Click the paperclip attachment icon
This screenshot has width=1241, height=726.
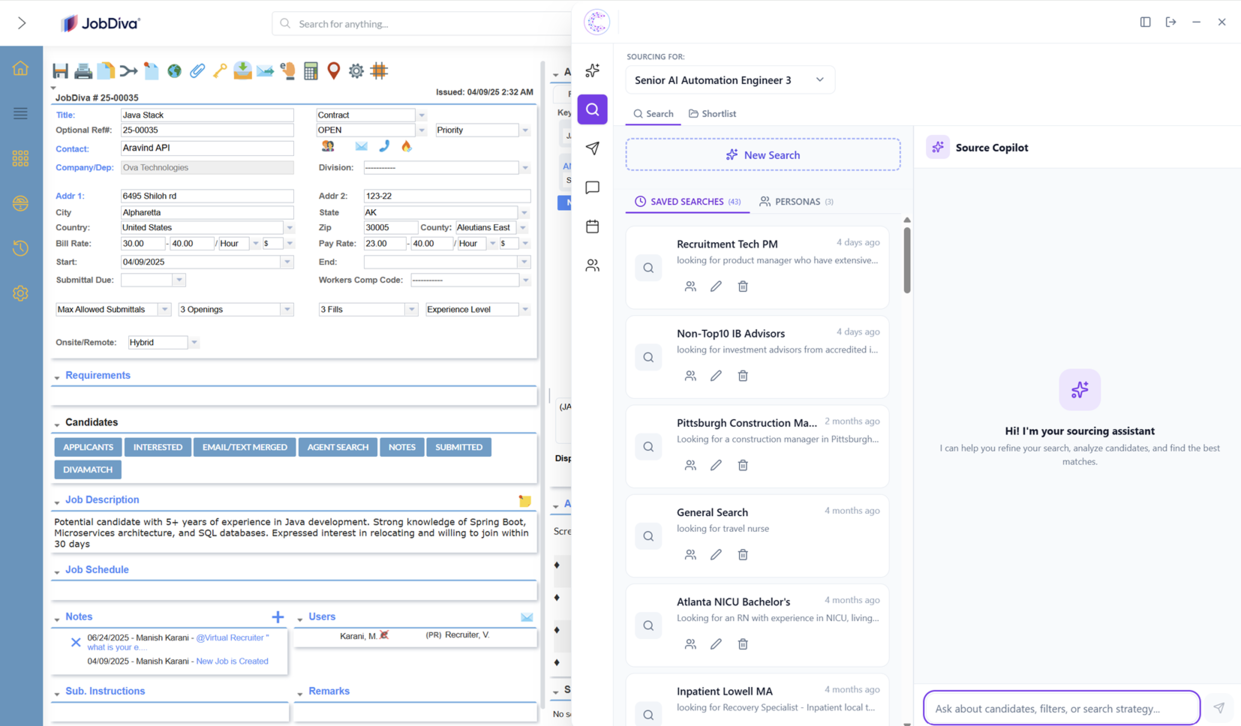click(x=197, y=71)
